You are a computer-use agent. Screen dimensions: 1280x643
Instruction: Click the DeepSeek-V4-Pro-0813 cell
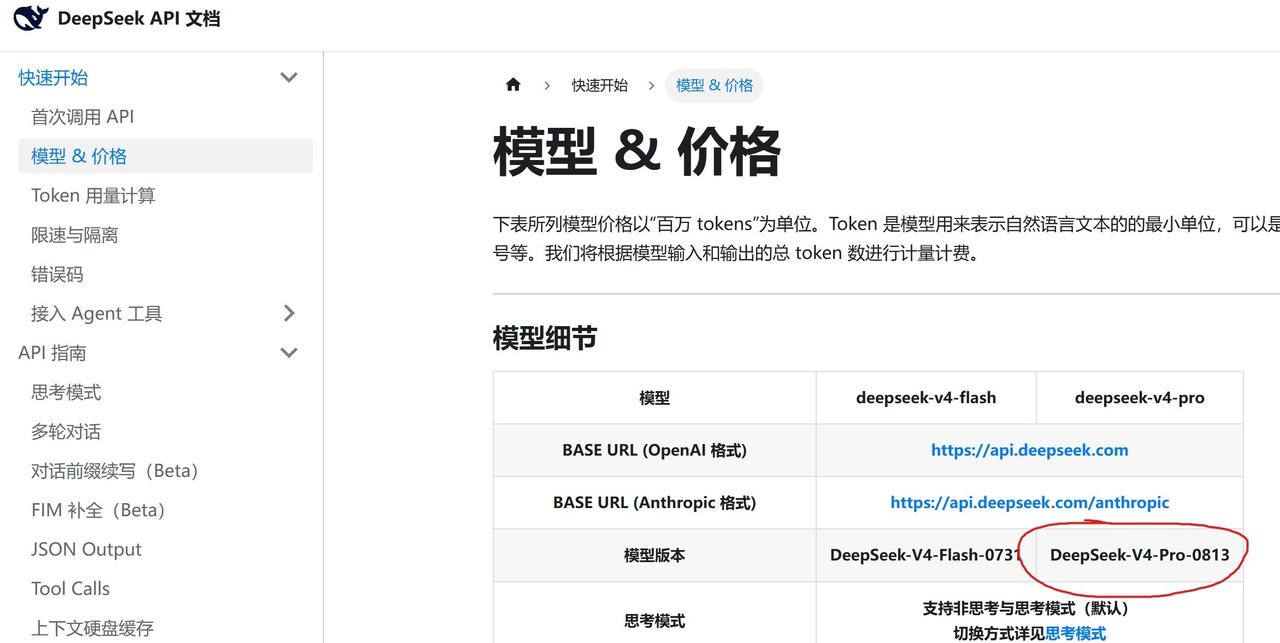point(1139,555)
